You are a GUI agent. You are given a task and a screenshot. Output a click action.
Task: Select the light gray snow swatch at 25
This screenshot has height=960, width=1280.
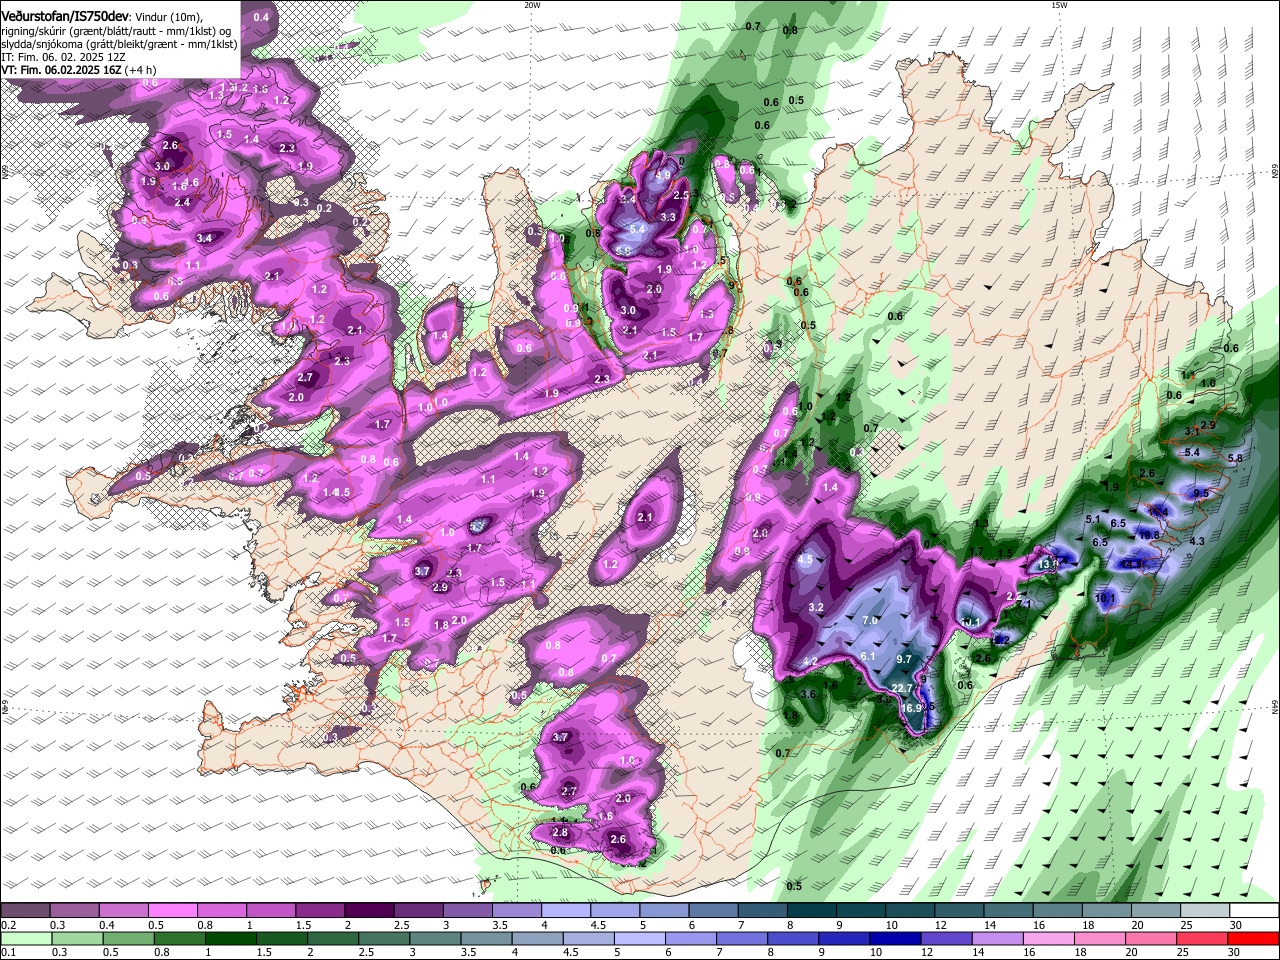point(1205,911)
